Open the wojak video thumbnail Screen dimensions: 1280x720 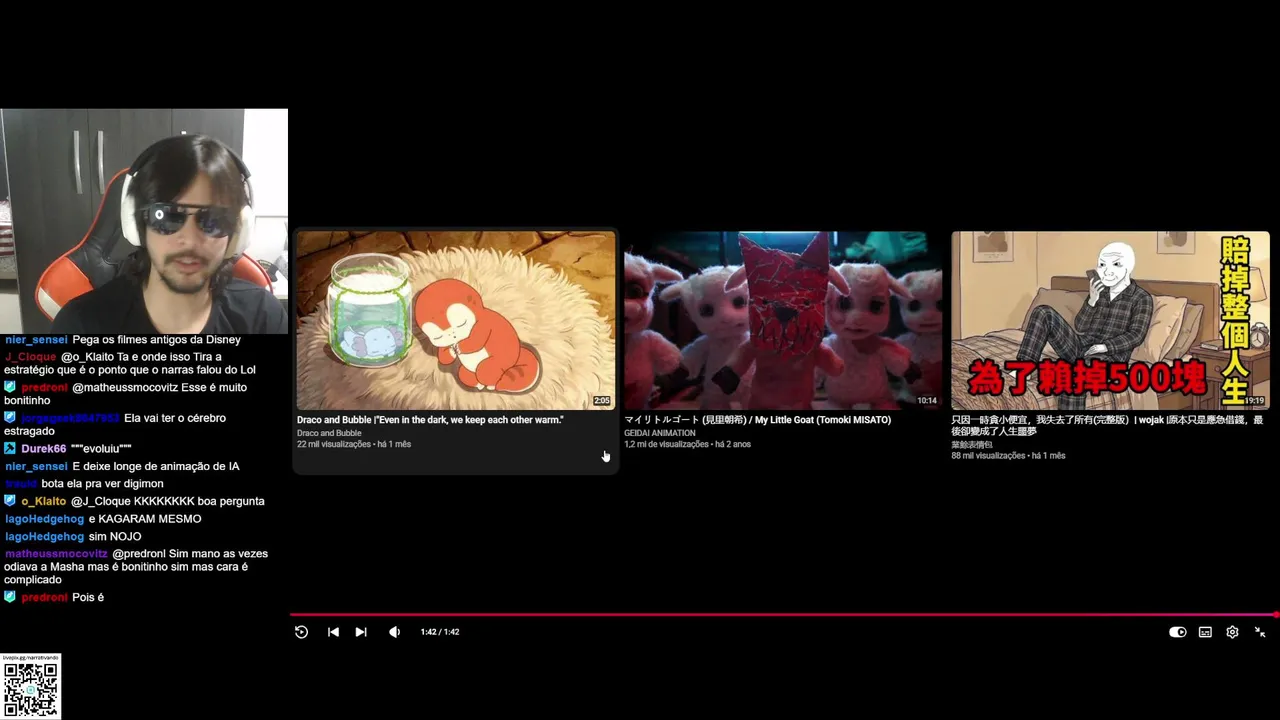click(1110, 320)
